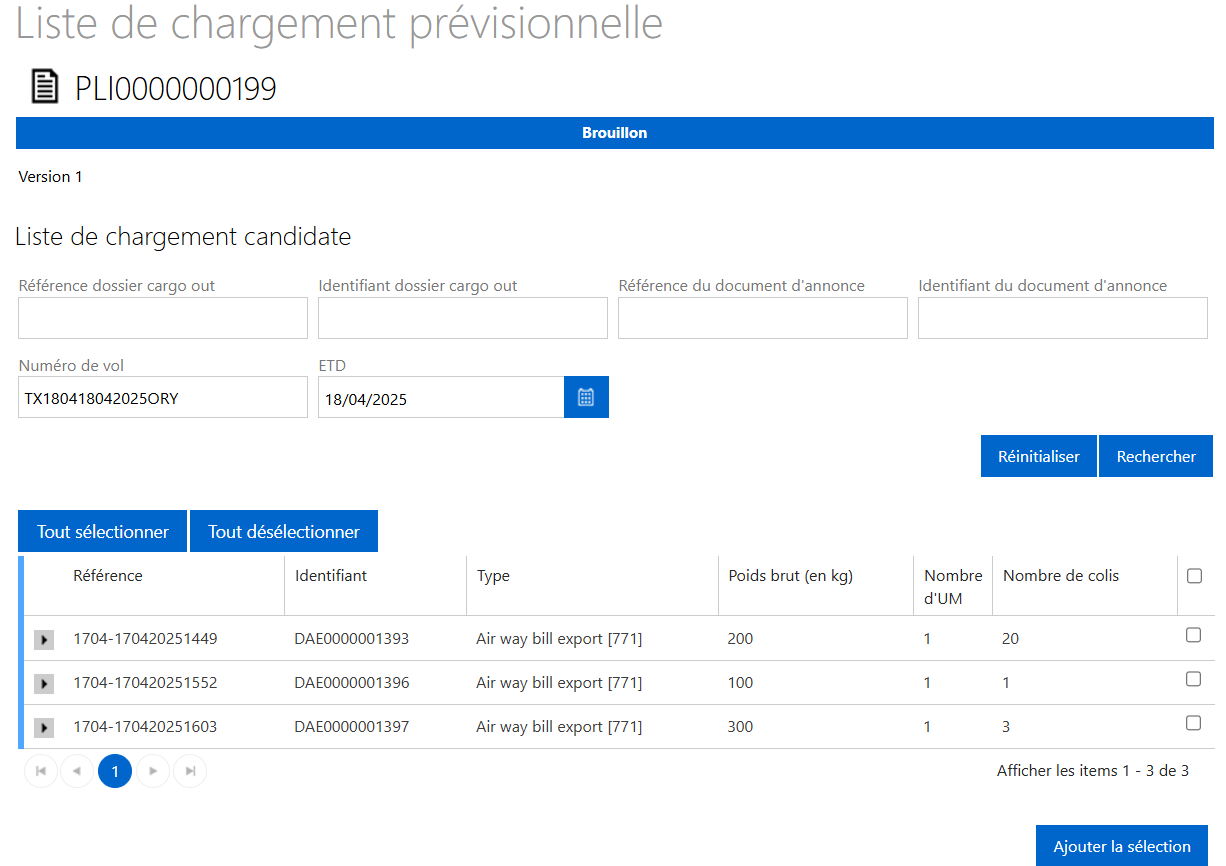The height and width of the screenshot is (866, 1226).
Task: Open the ETD calendar date picker
Action: click(586, 397)
